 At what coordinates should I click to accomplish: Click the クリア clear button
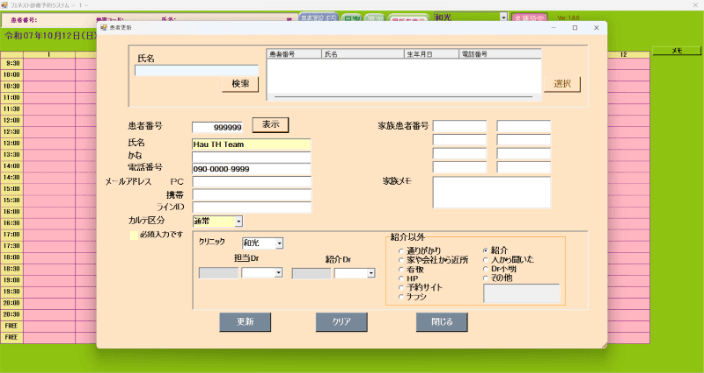(342, 322)
